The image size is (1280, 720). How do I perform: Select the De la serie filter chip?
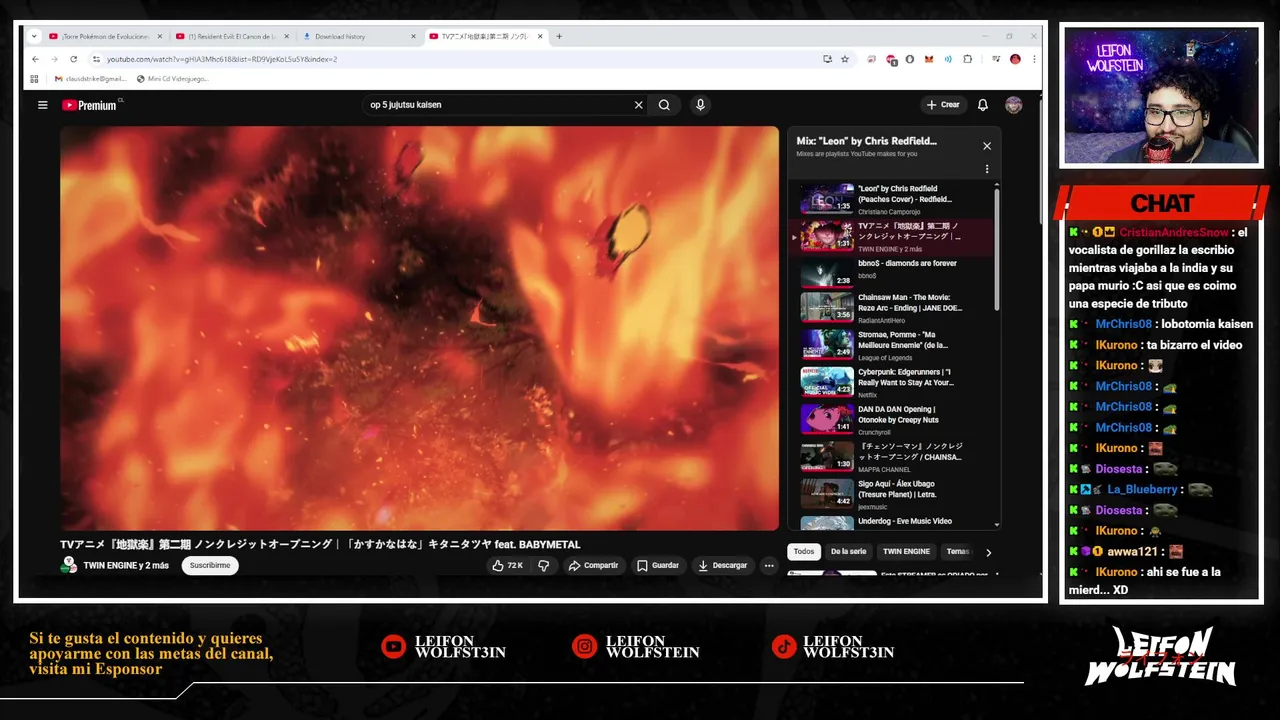[x=849, y=551]
